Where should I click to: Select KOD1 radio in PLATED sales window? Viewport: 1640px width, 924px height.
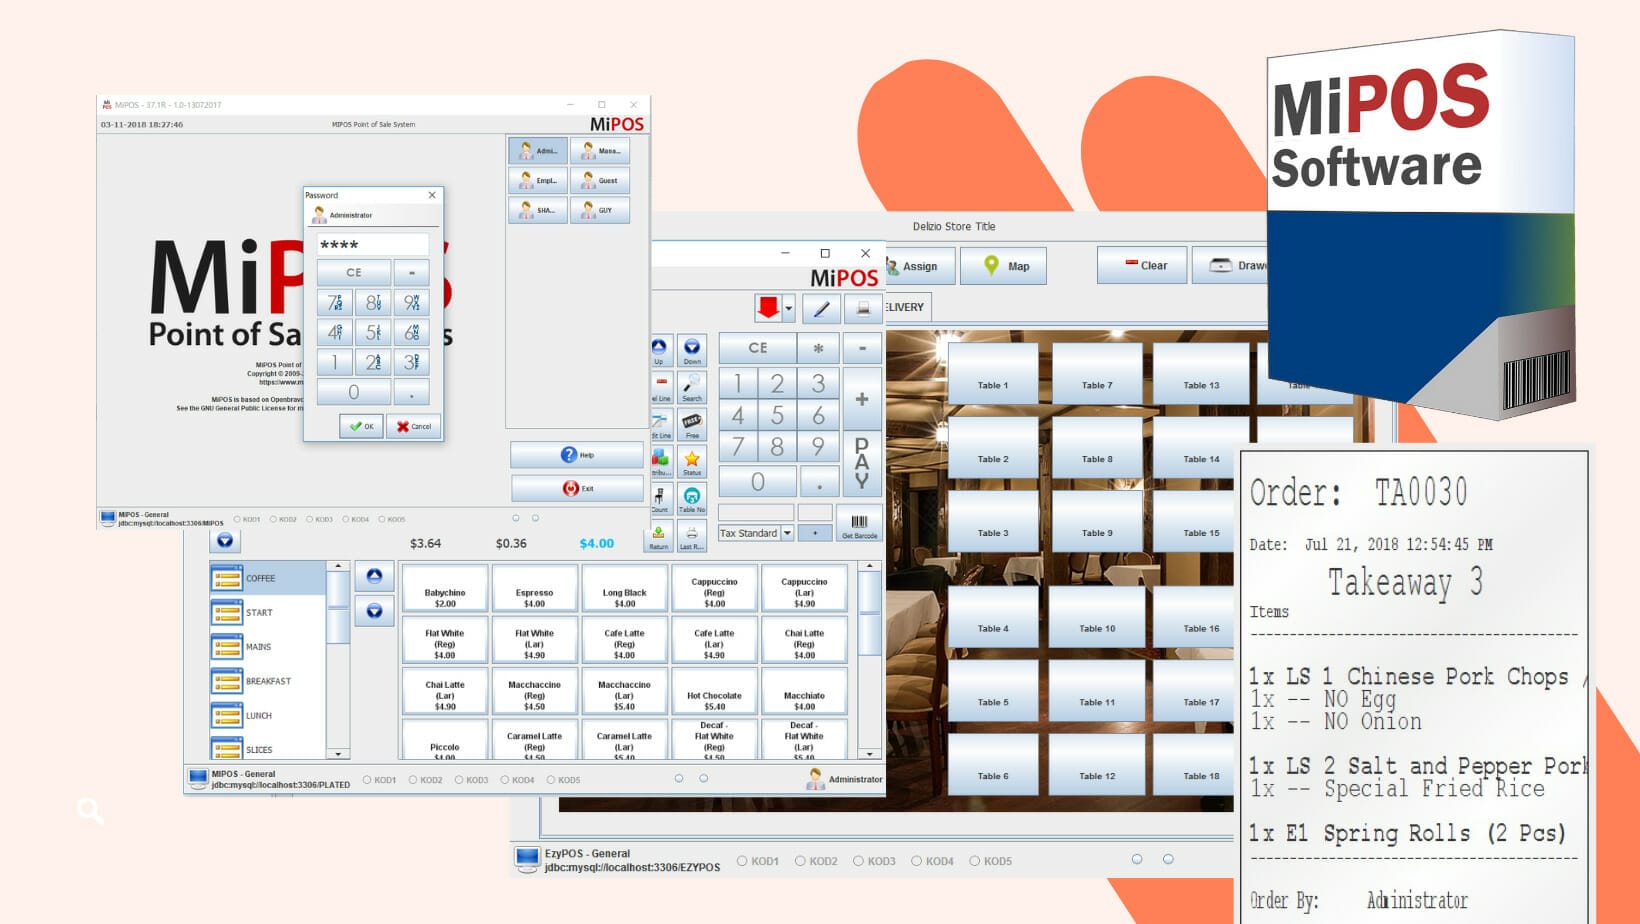click(x=367, y=780)
